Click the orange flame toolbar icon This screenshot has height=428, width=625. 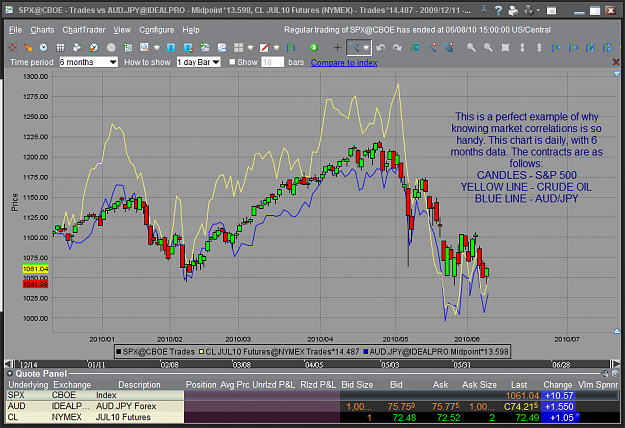click(28, 47)
